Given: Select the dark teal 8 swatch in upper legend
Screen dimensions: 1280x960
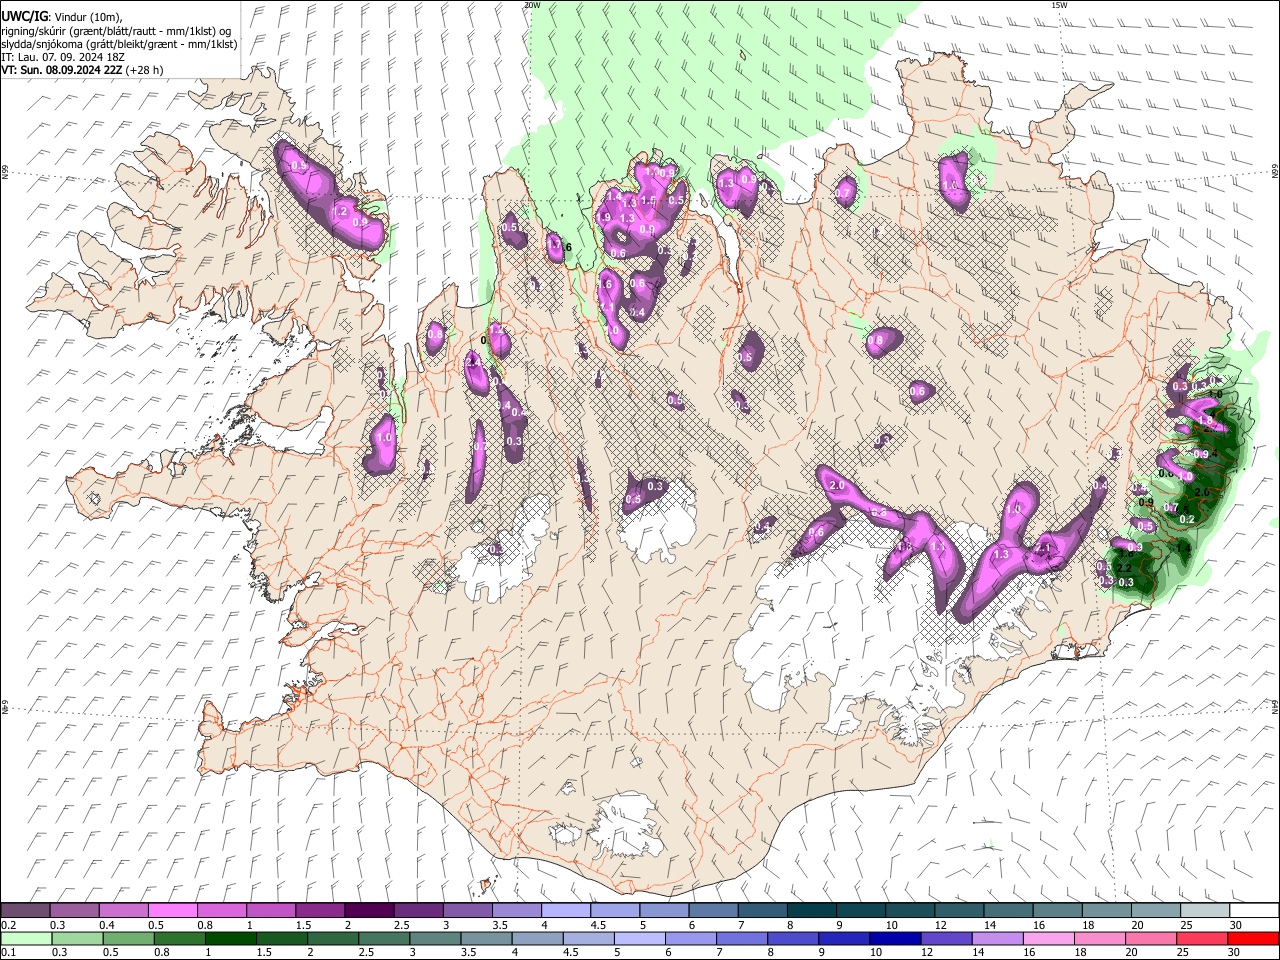Looking at the screenshot, I should tap(811, 910).
